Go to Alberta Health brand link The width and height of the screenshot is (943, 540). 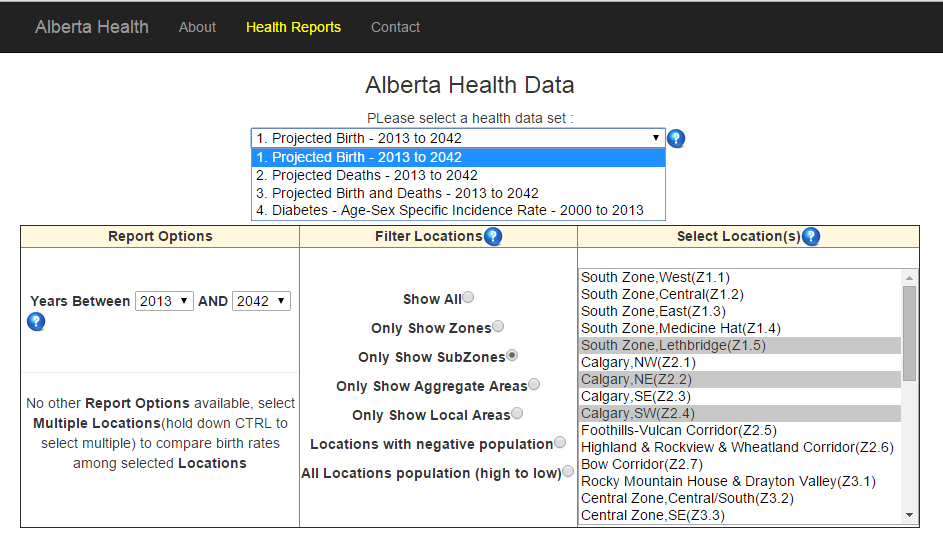(x=91, y=27)
